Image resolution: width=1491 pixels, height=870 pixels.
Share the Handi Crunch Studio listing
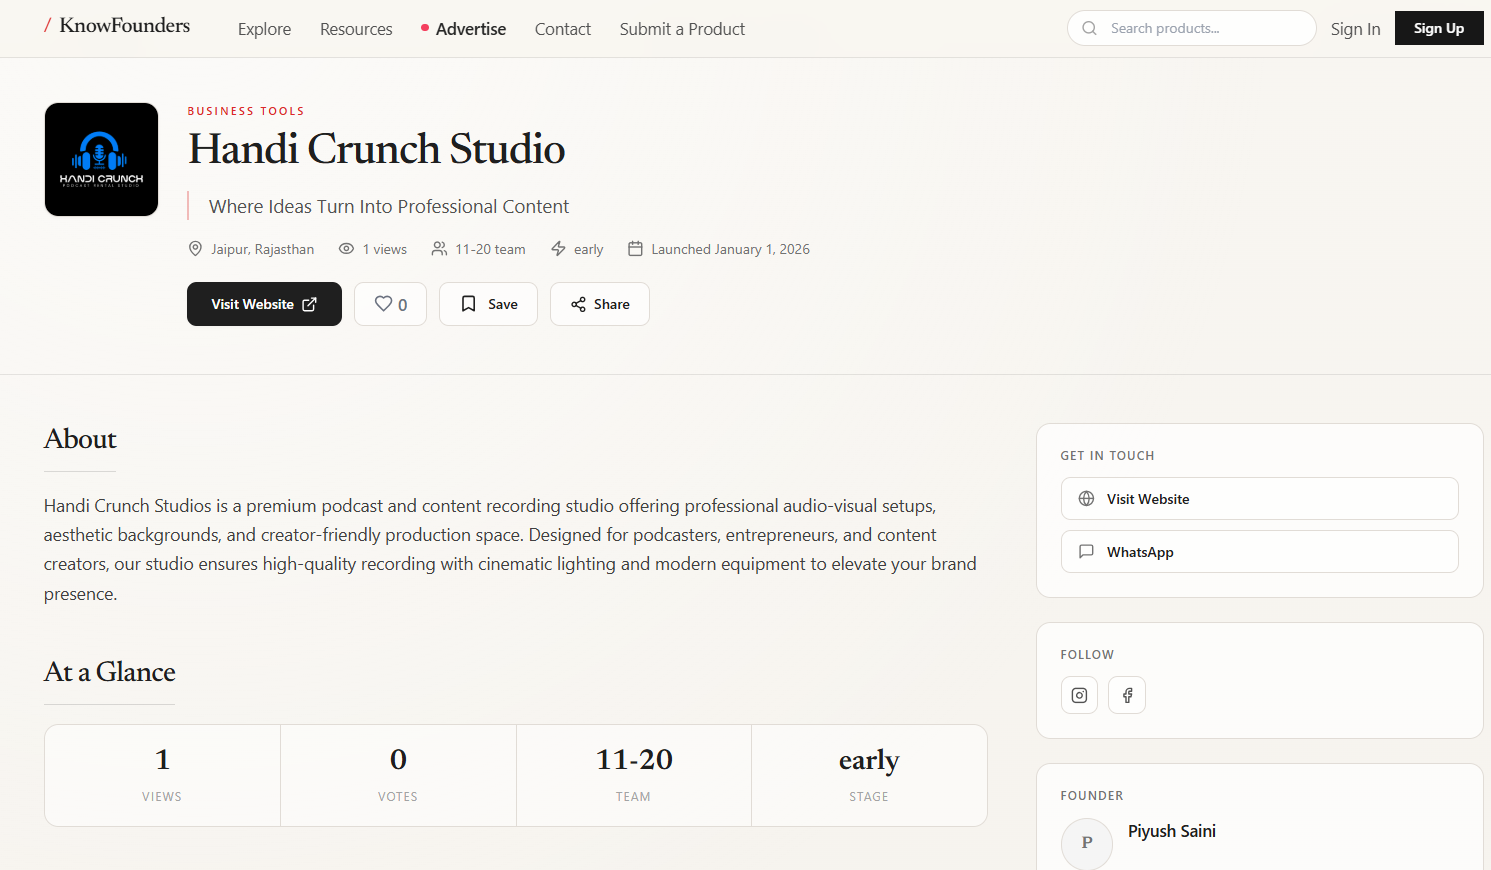600,304
